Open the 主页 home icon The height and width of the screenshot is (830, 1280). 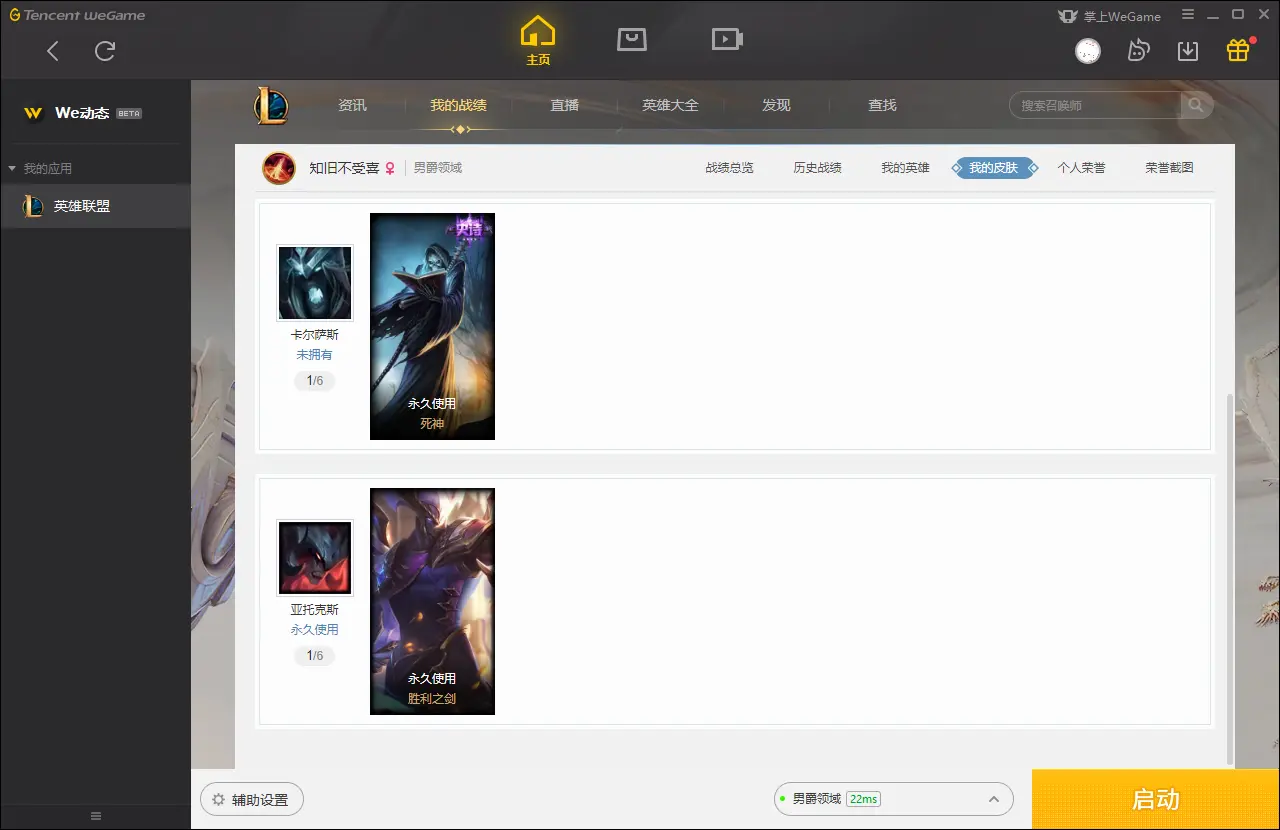click(x=538, y=41)
